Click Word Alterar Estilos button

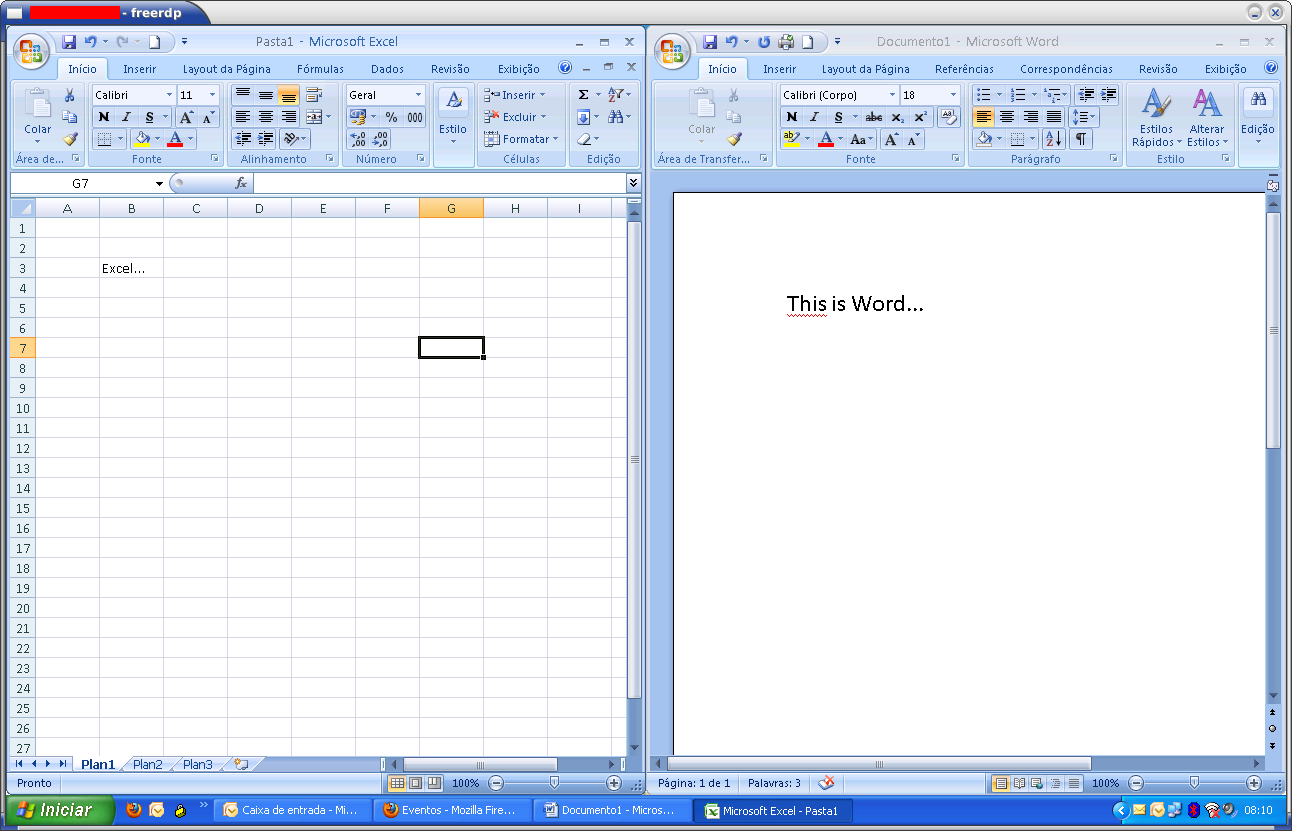point(1207,118)
